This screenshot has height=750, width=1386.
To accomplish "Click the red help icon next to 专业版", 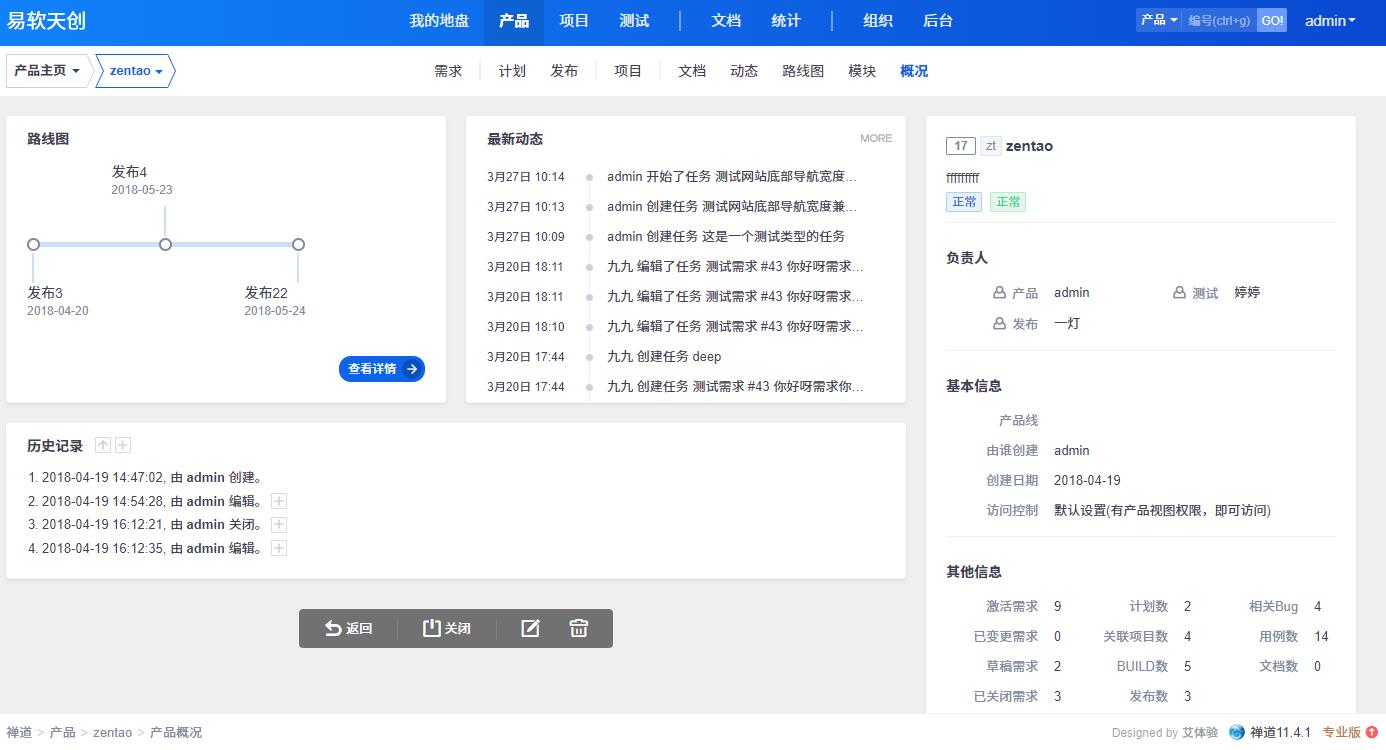I will 1371,732.
